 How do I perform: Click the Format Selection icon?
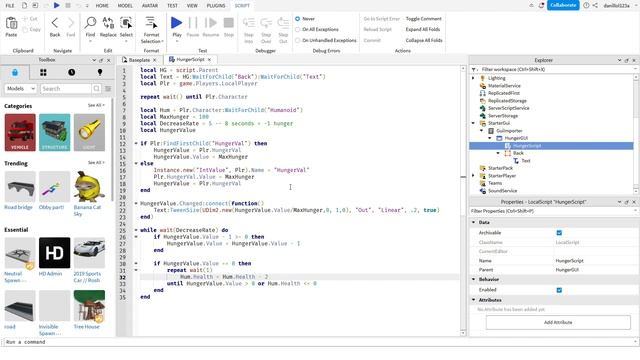click(151, 23)
